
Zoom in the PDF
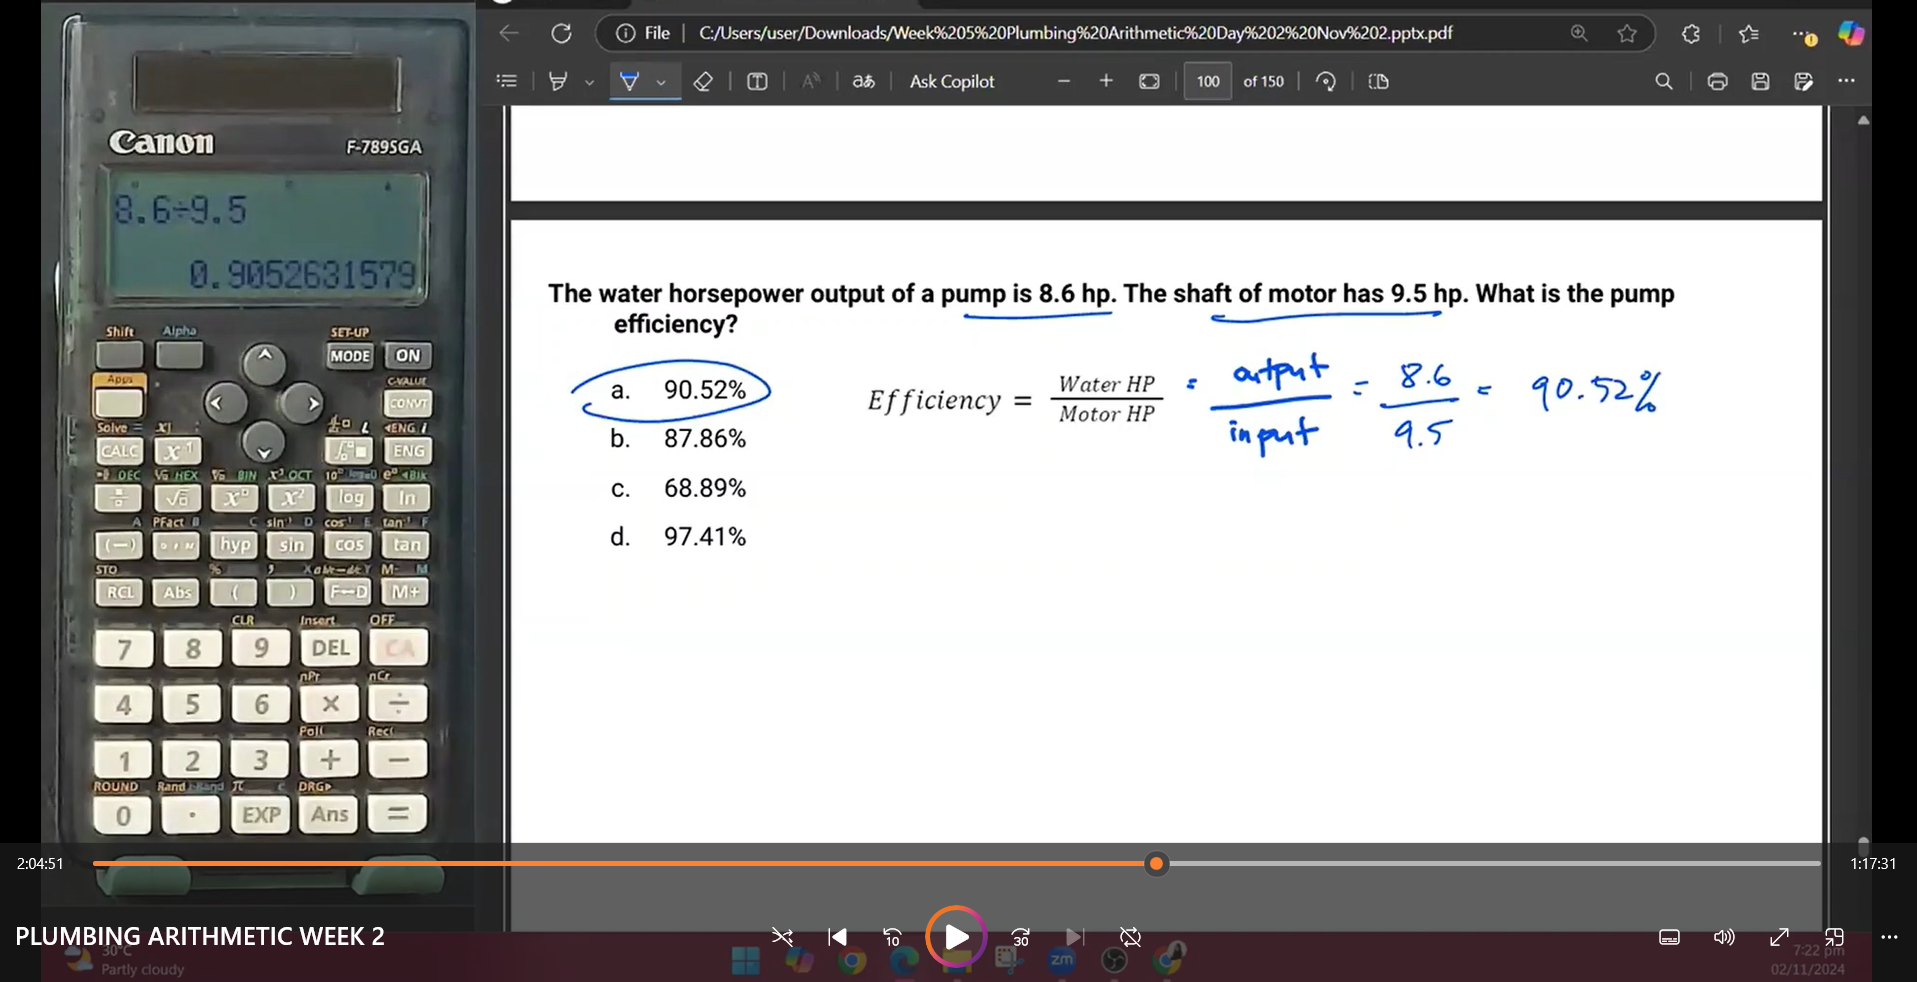[1106, 81]
